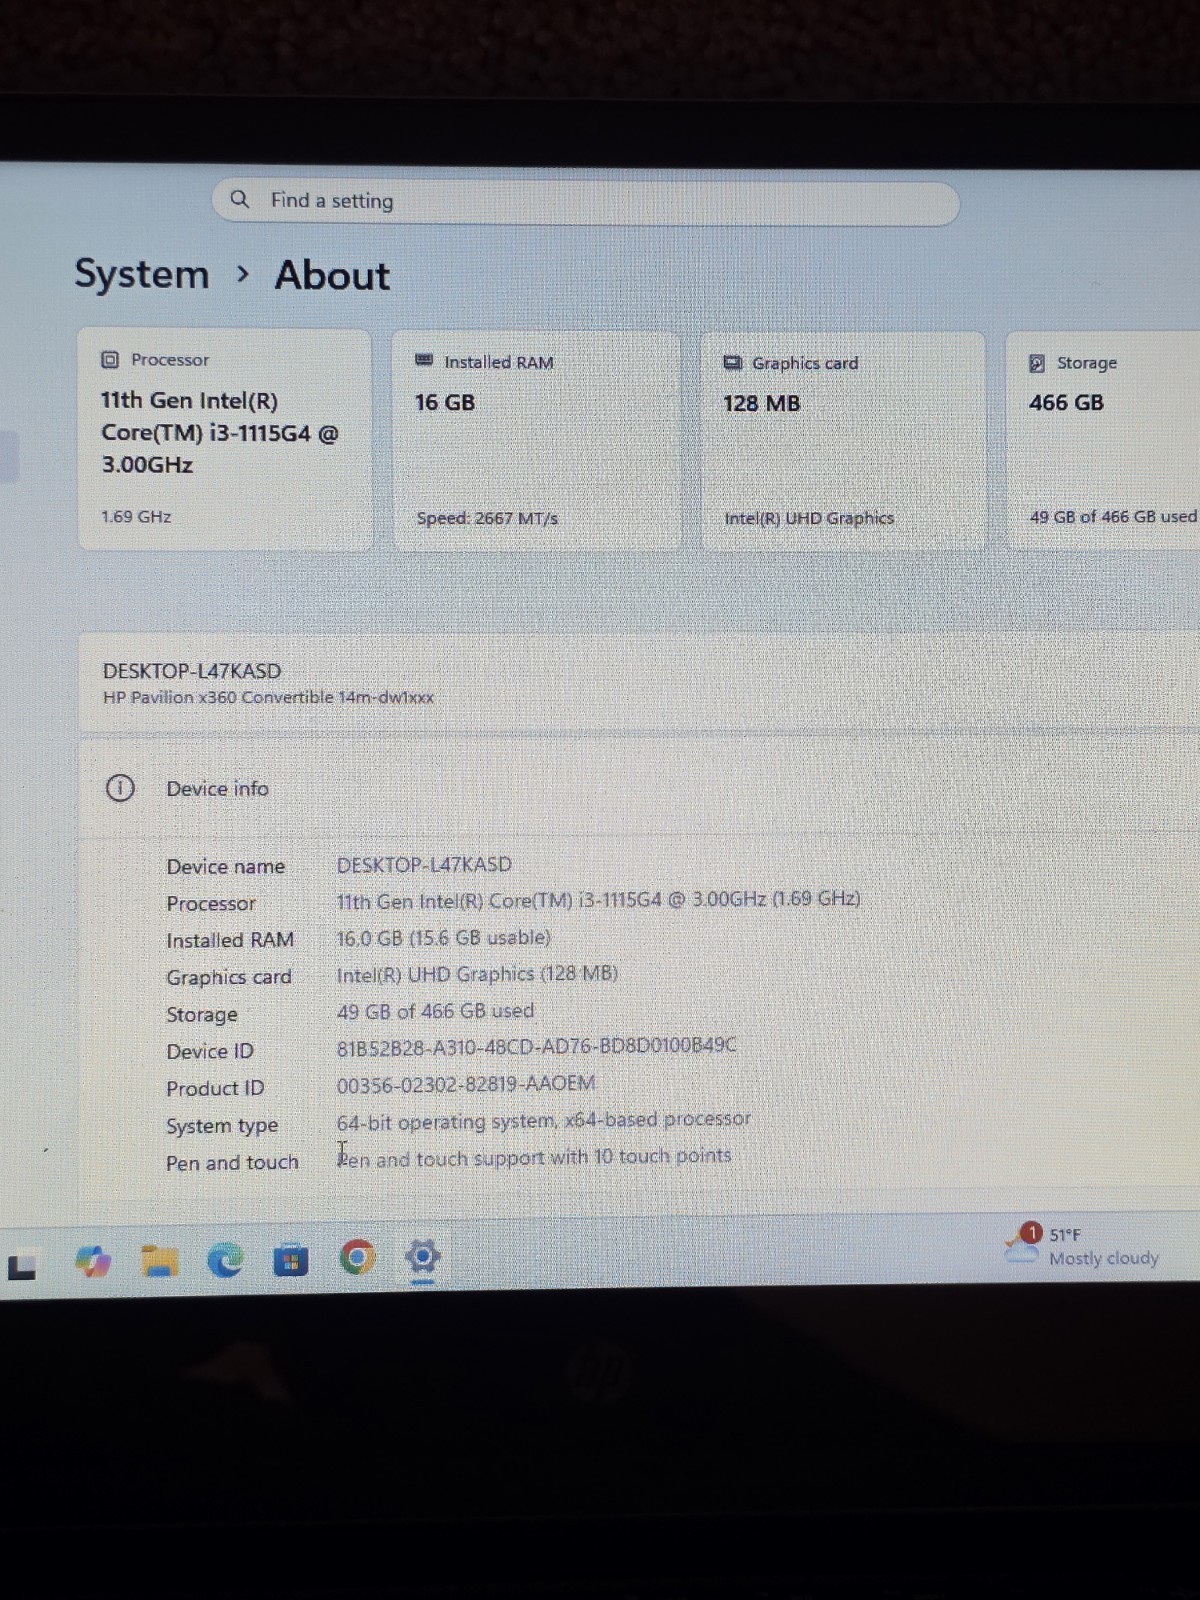Screen dimensions: 1200x1600
Task: Open the Processor info card
Action: coord(225,439)
